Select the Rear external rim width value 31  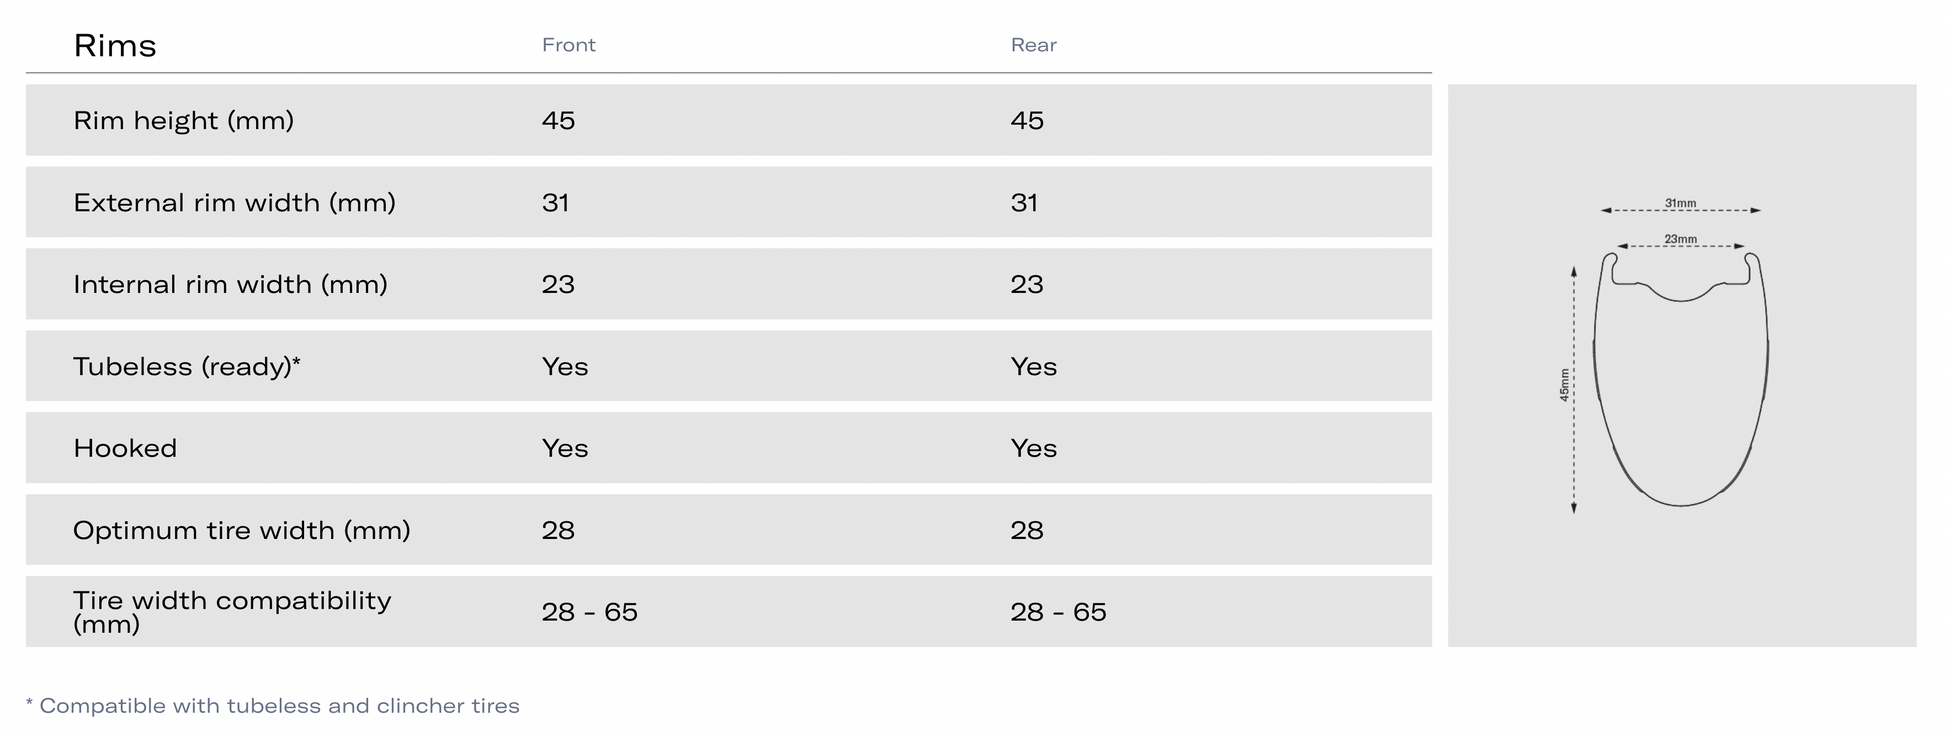[1024, 203]
